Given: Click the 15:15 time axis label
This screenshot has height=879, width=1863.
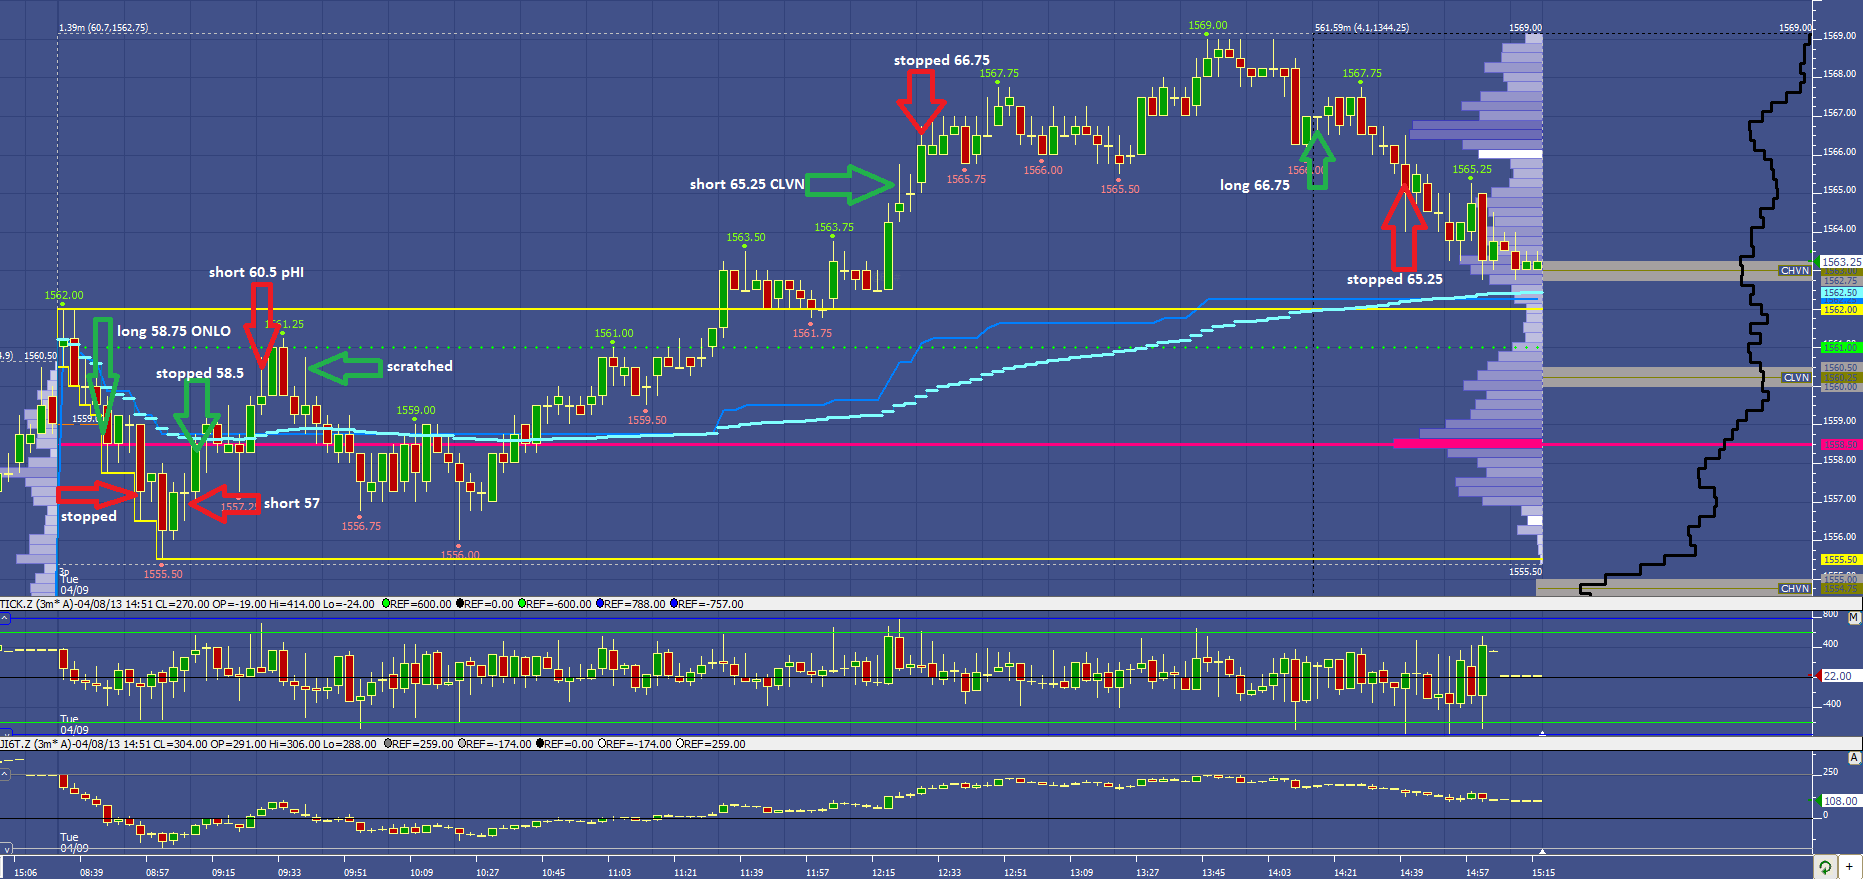Looking at the screenshot, I should (x=1544, y=873).
